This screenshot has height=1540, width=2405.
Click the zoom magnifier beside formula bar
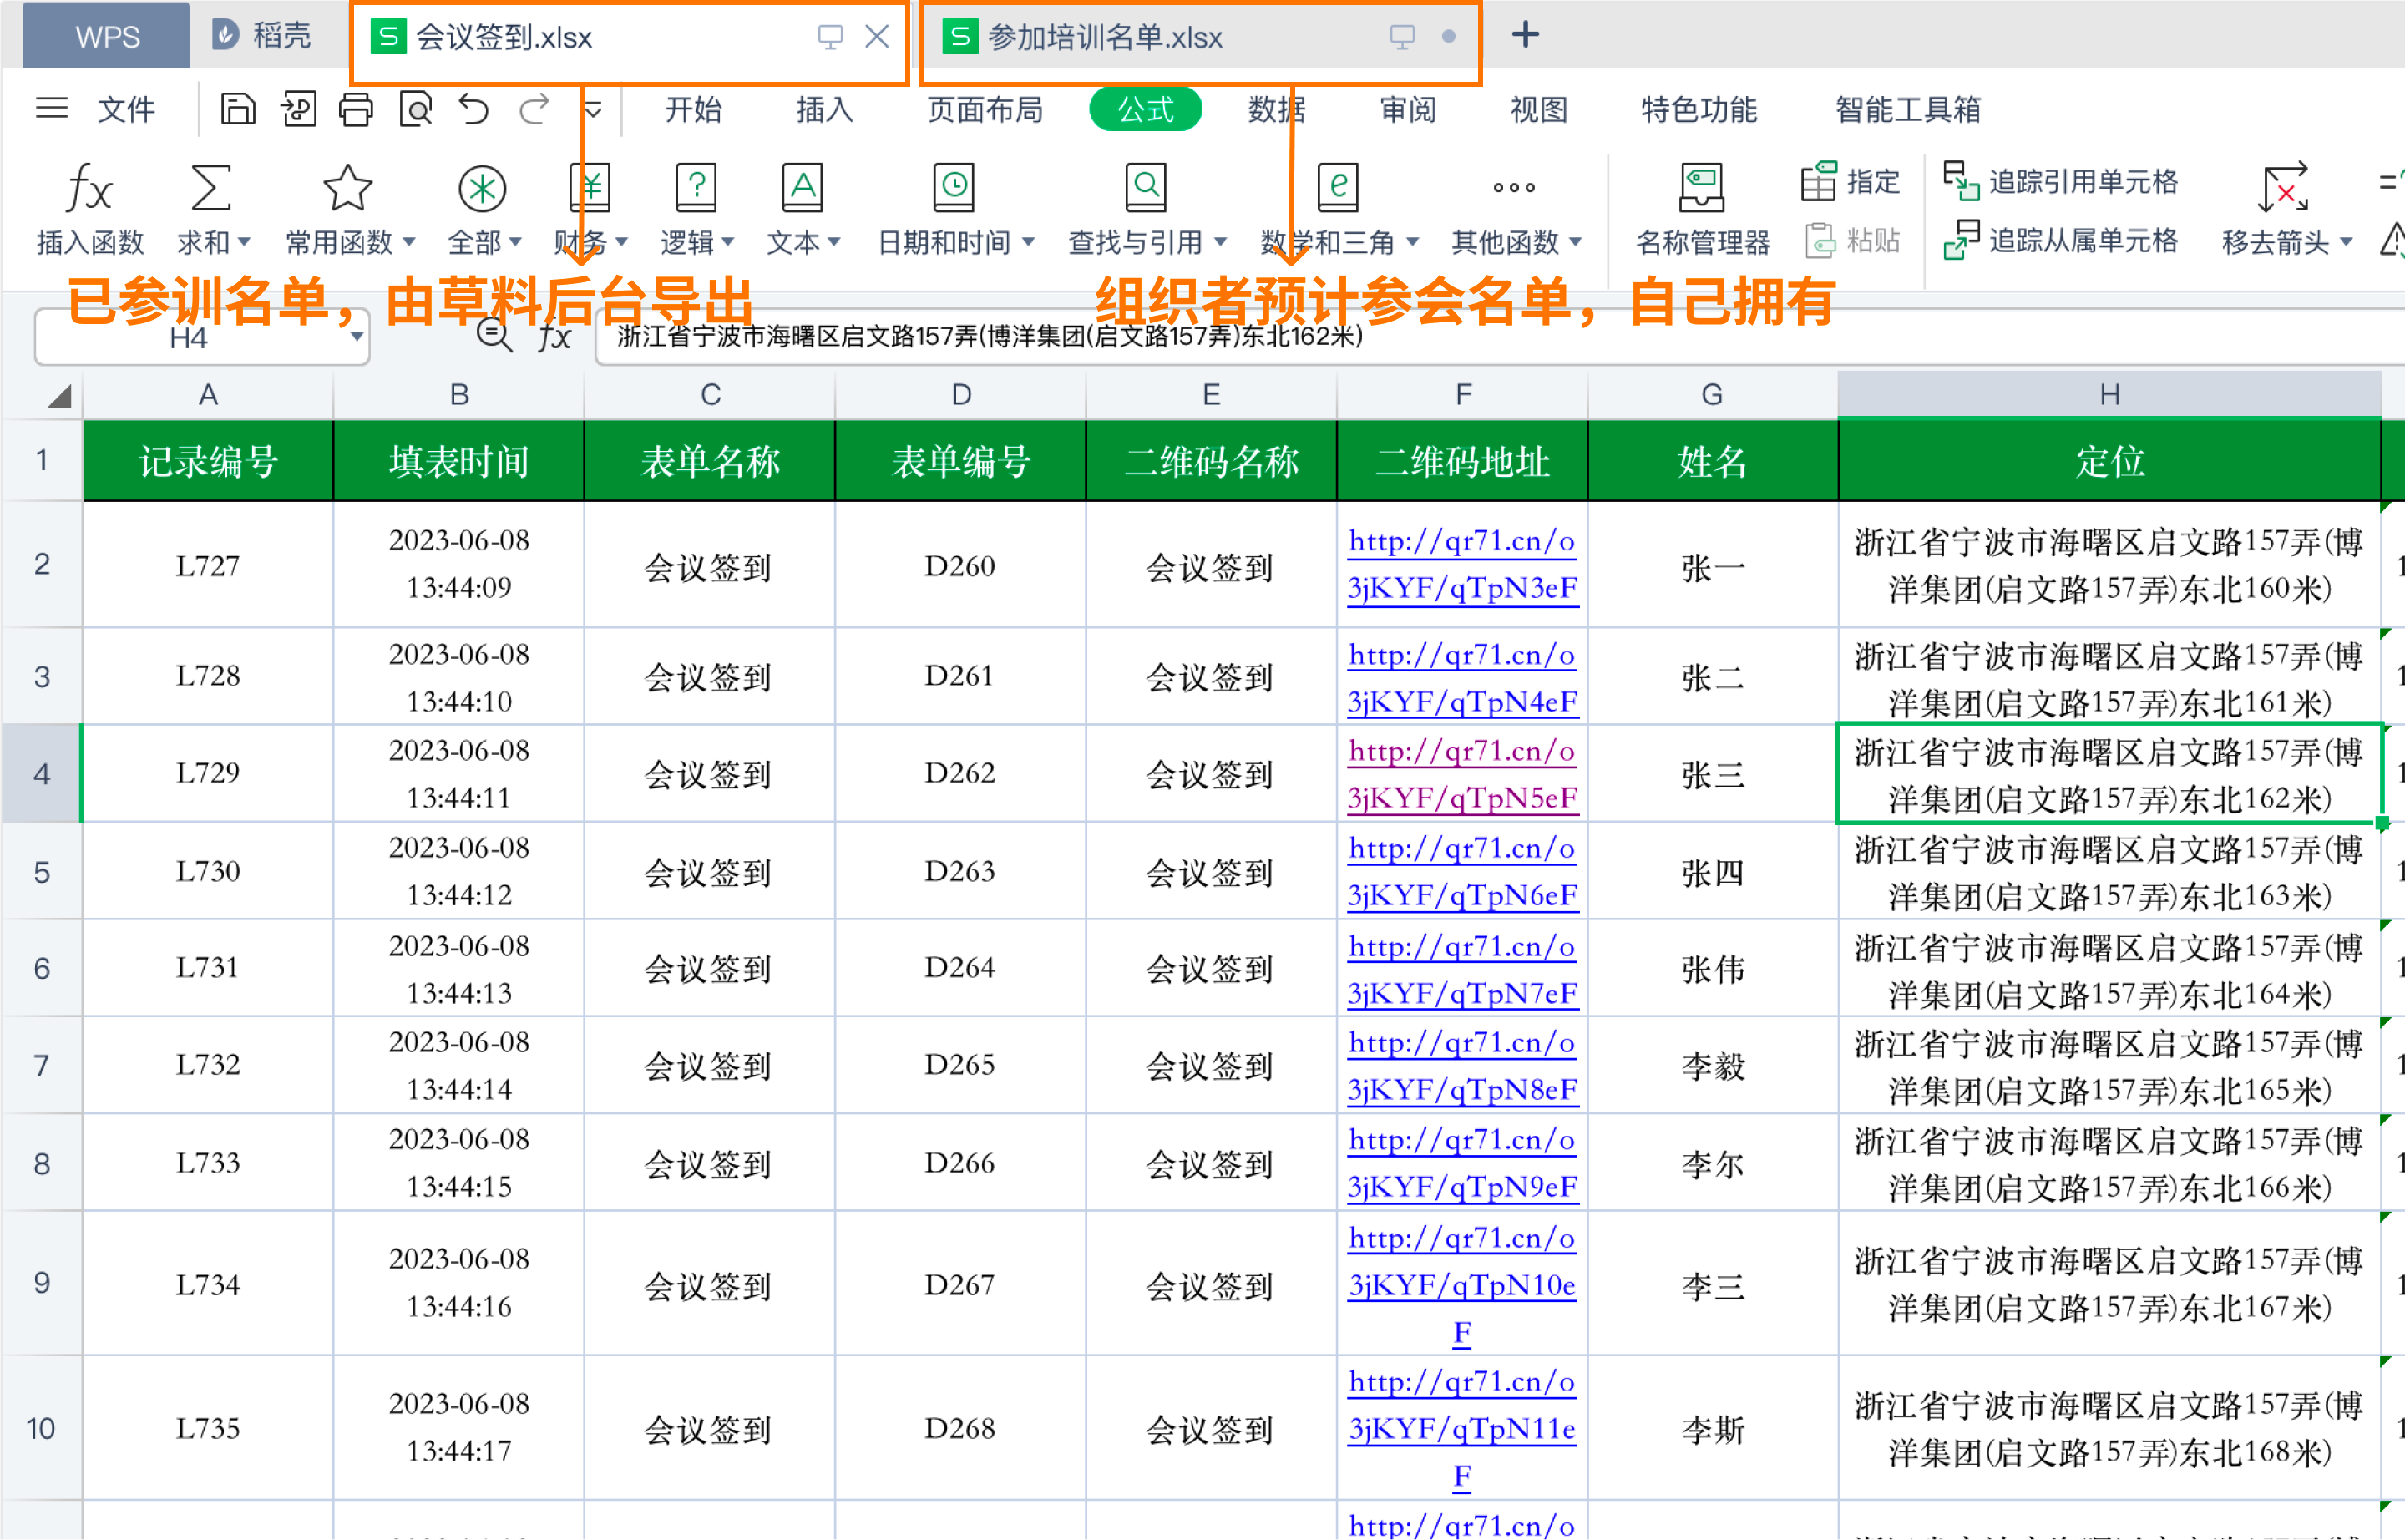pos(494,335)
